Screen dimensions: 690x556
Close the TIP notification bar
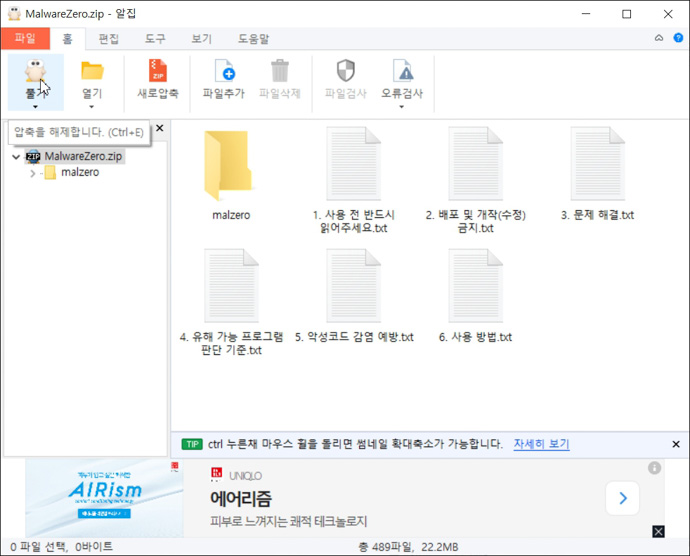(x=676, y=444)
